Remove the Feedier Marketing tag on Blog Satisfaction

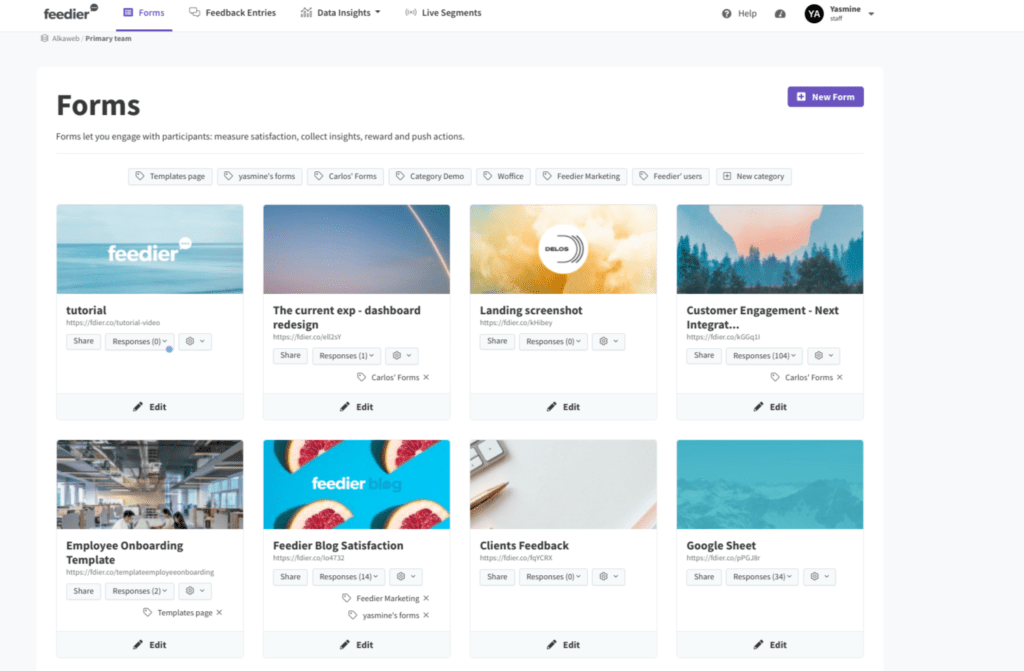pyautogui.click(x=426, y=598)
